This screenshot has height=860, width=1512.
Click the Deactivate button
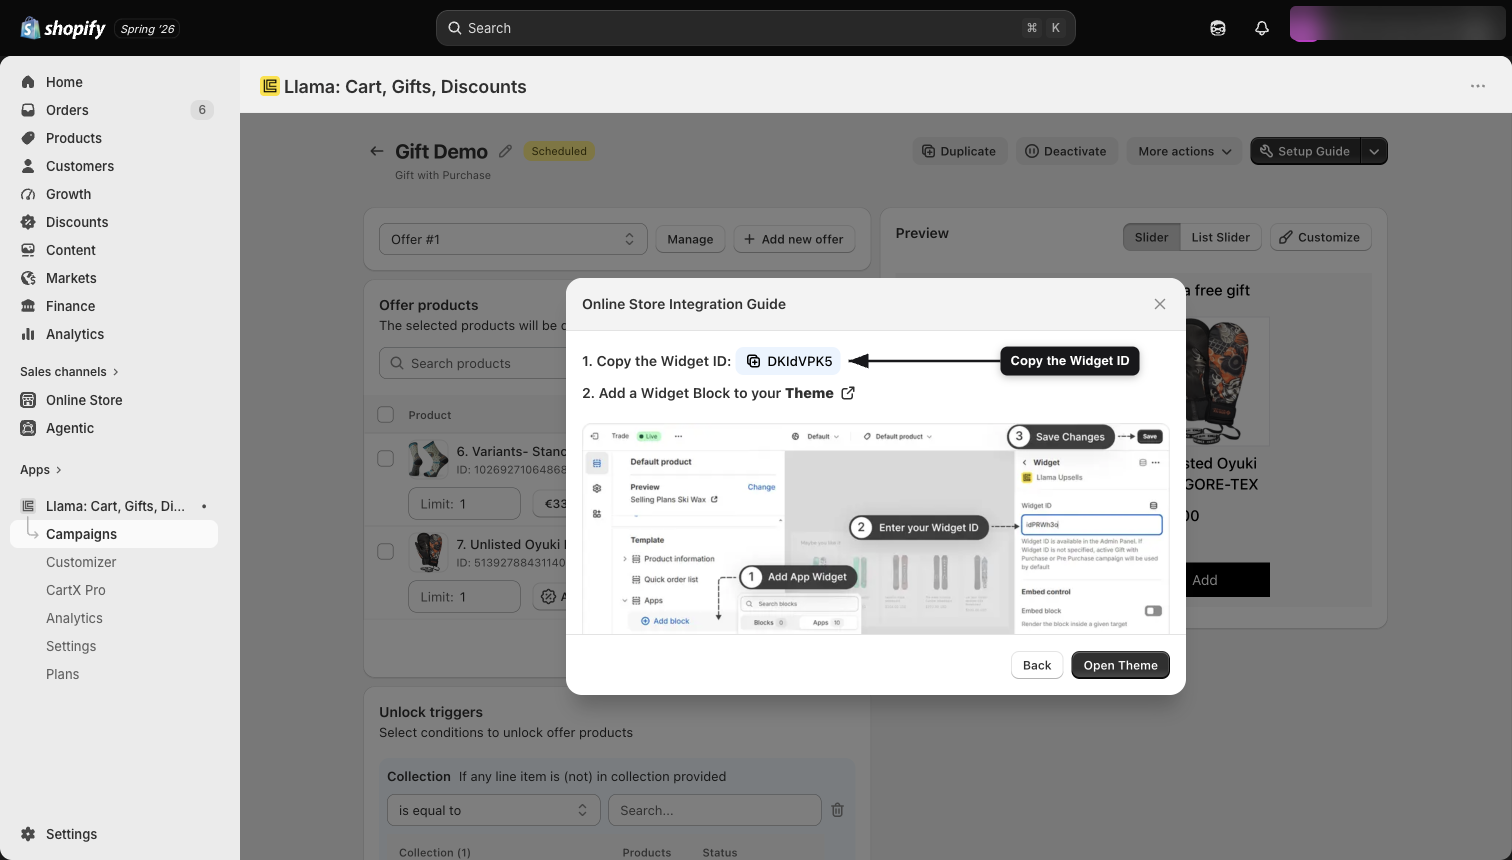1066,151
